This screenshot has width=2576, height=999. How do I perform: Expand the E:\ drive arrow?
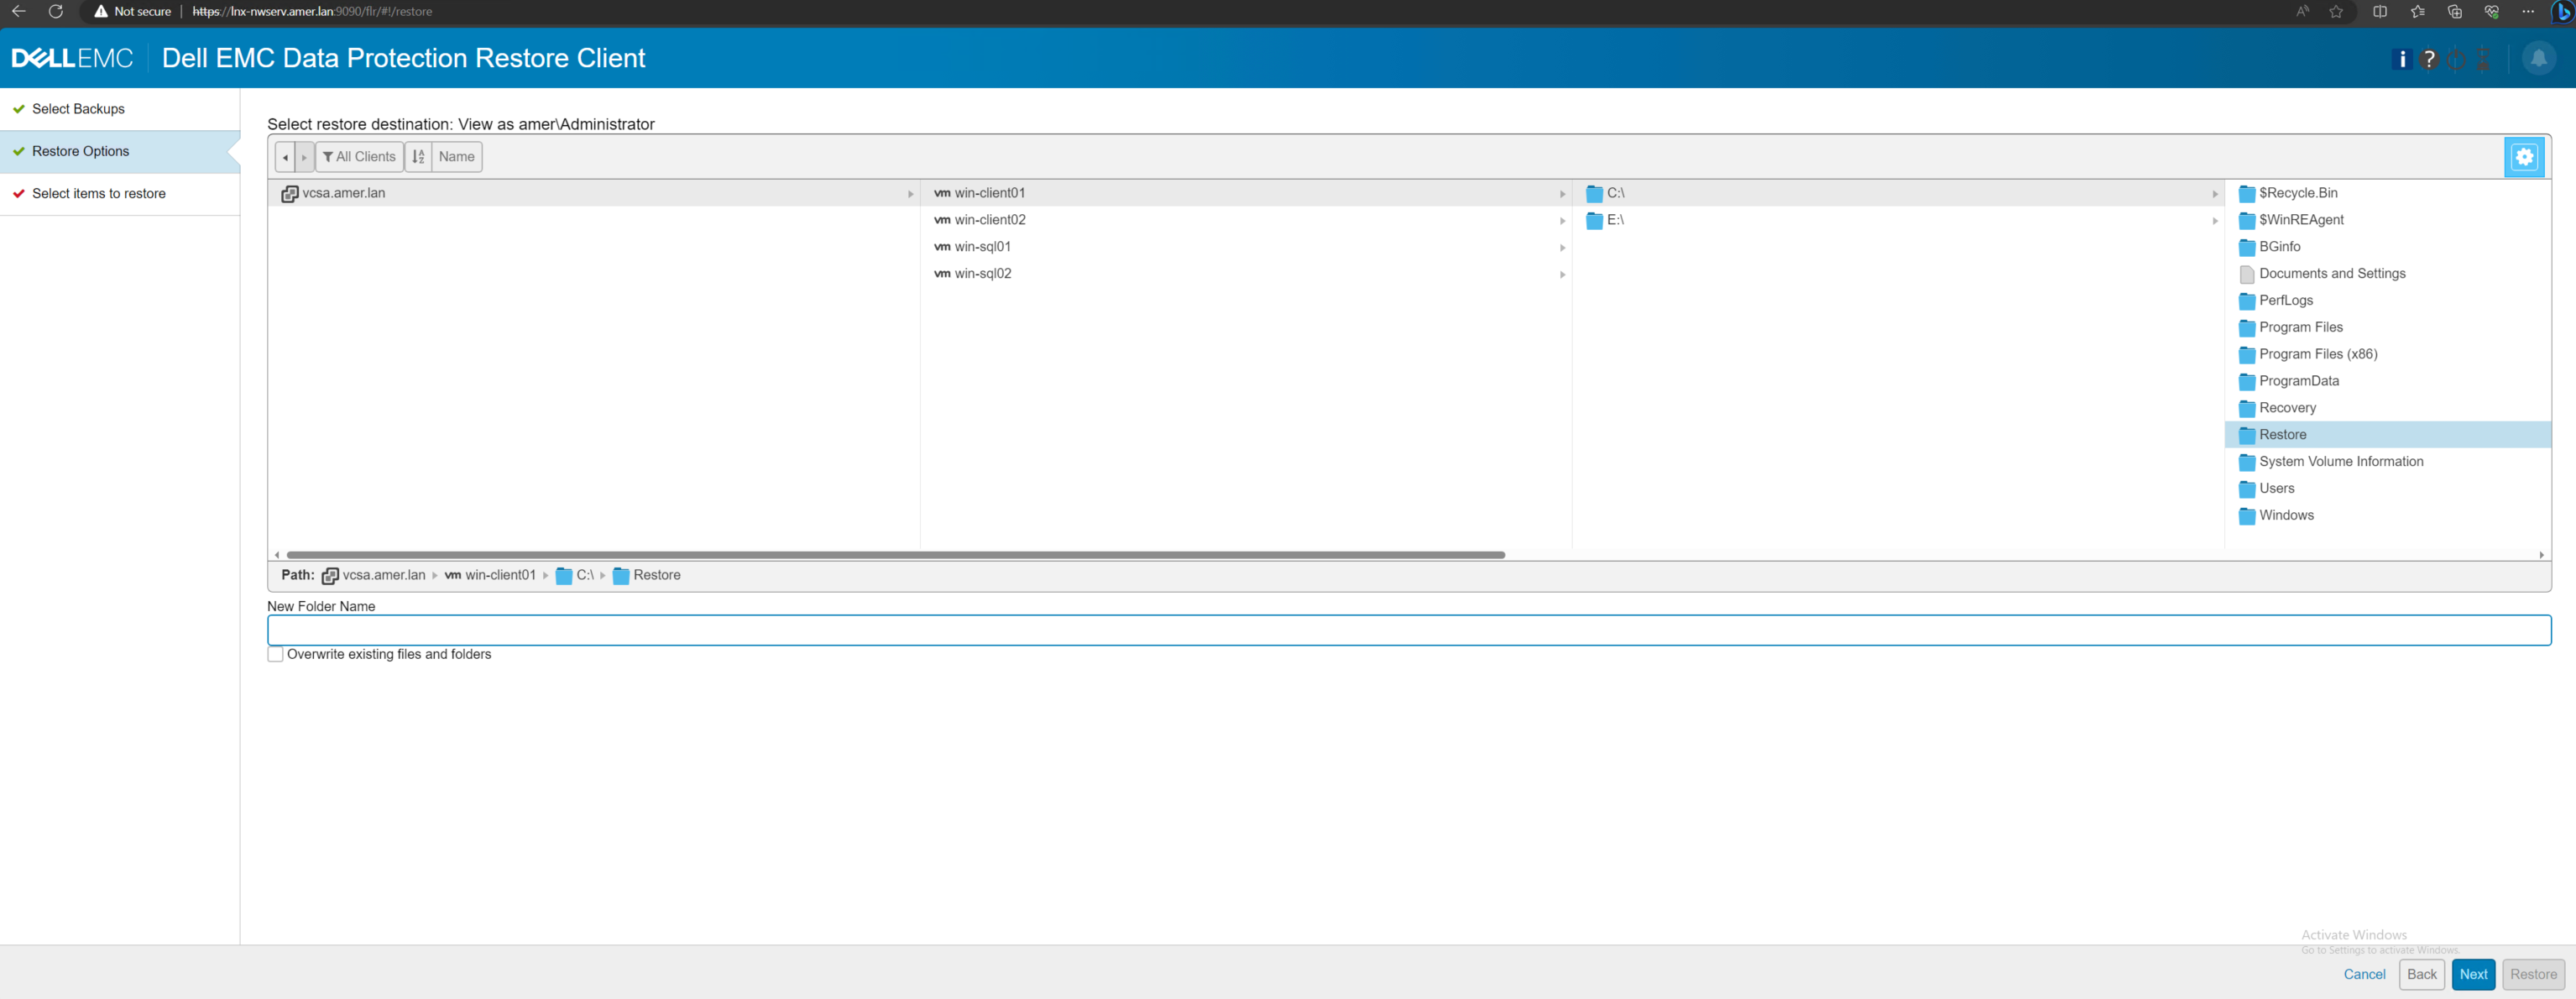[x=2215, y=221]
